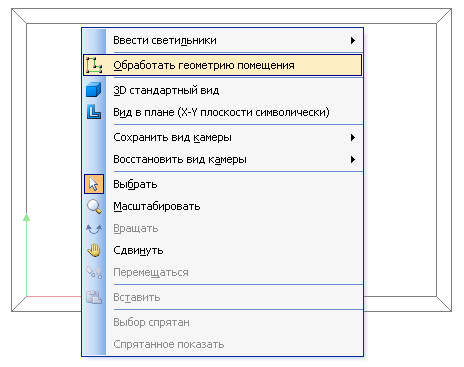The width and height of the screenshot is (464, 367).
Task: Click the footsteps walk icon
Action: coord(94,272)
